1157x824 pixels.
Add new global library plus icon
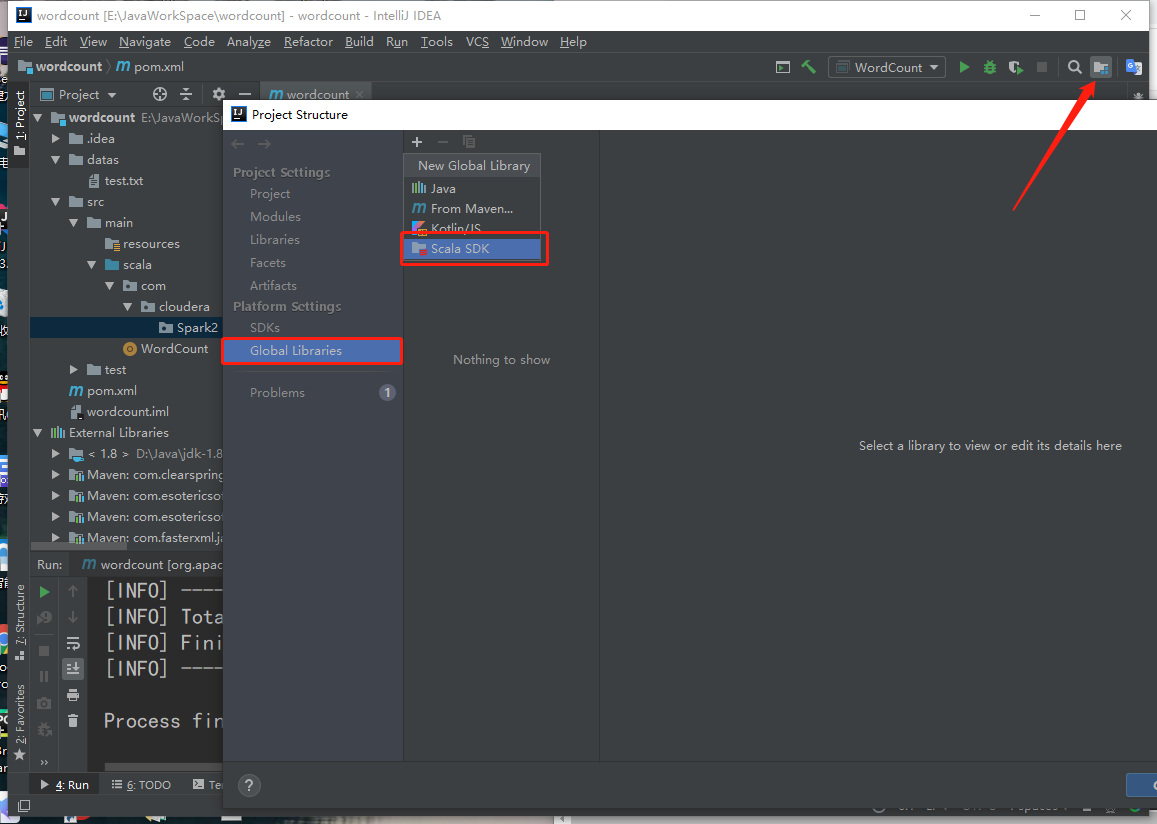[x=417, y=142]
